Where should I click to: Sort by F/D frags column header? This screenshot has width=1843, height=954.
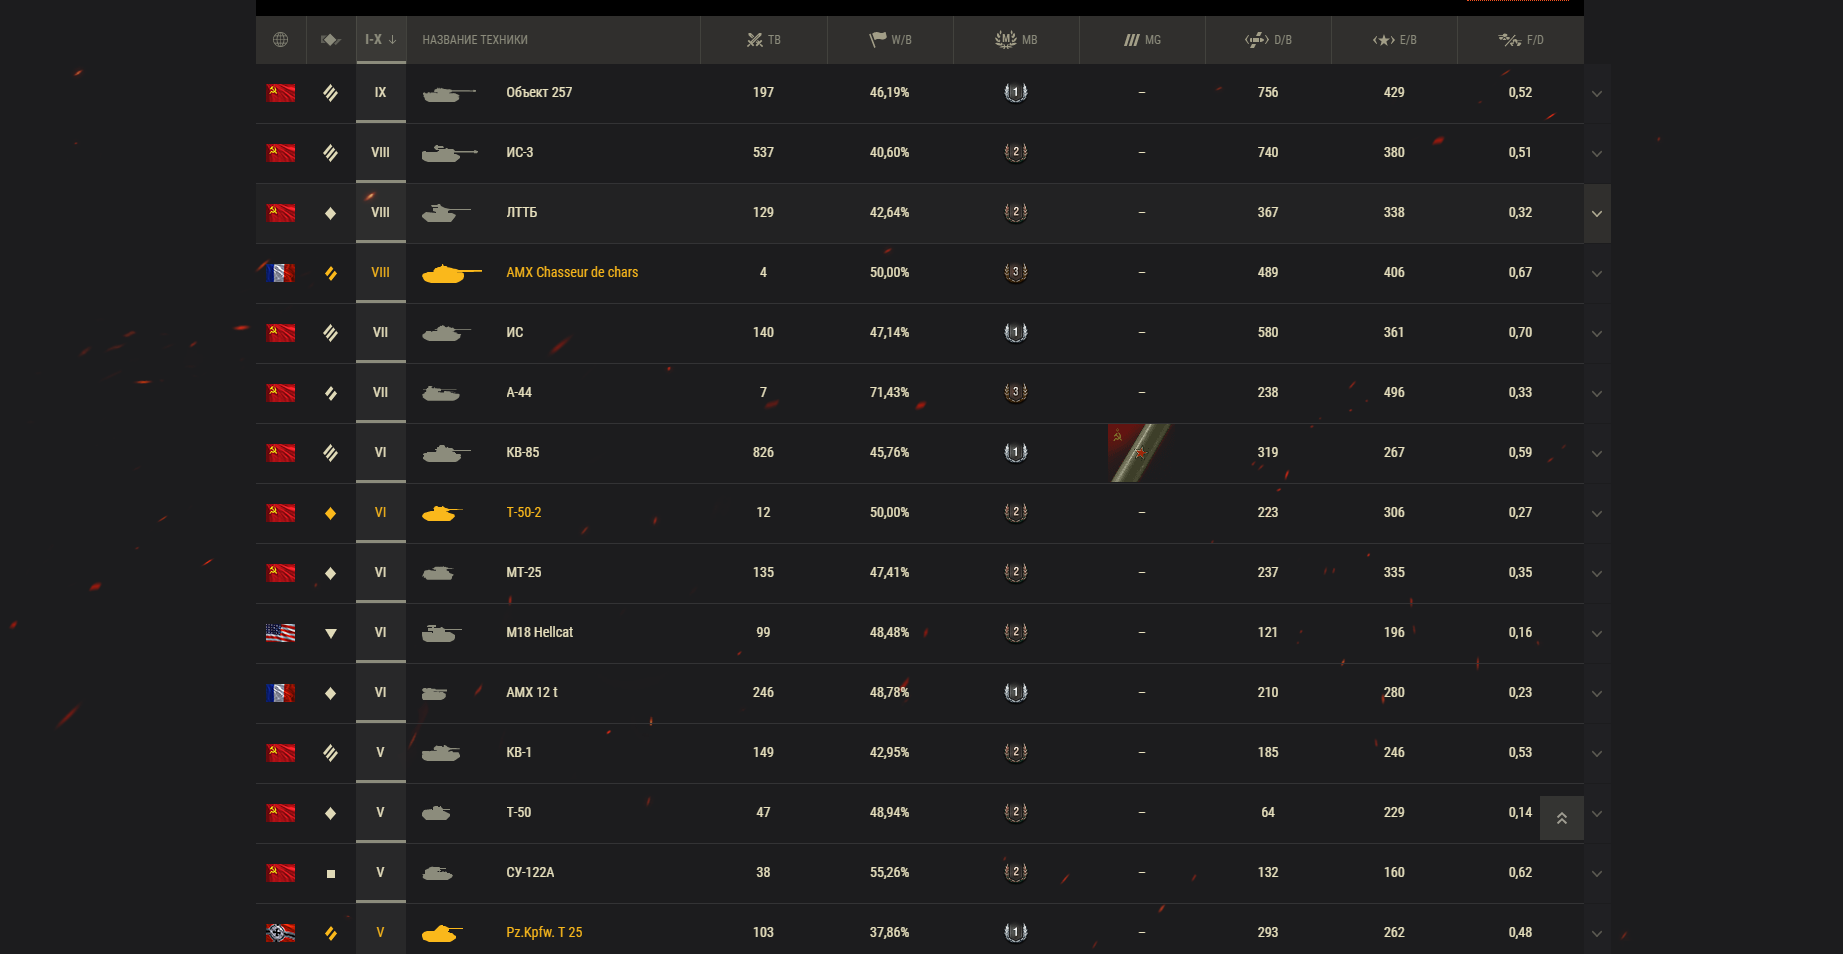[1520, 40]
